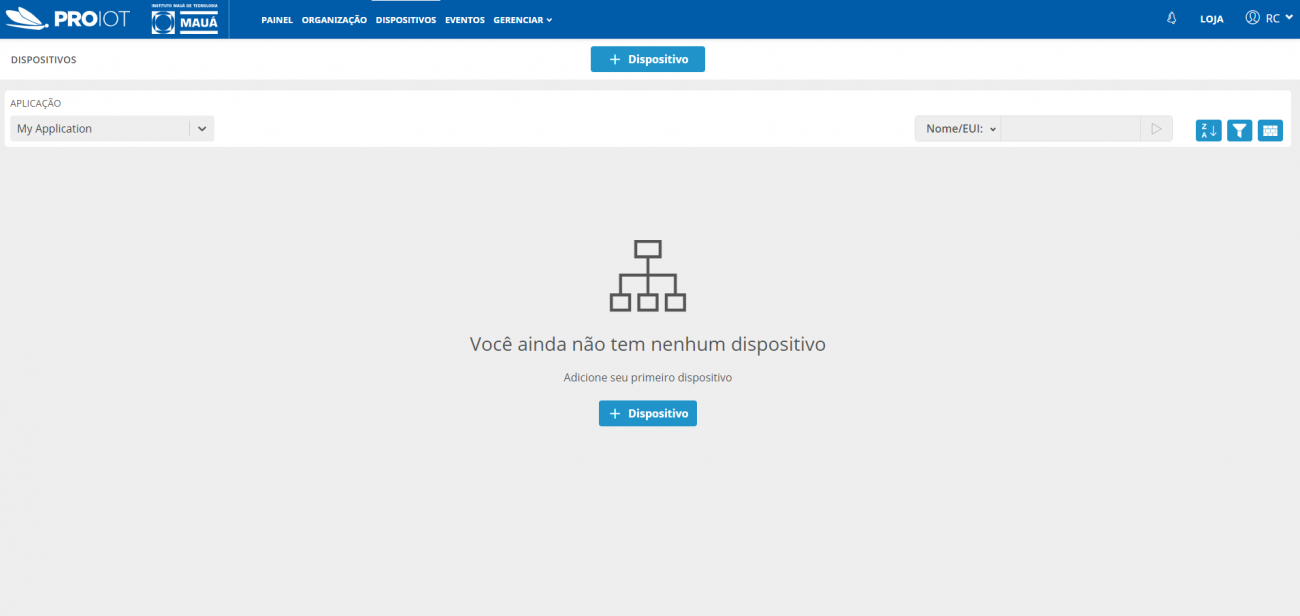Click the device hierarchy placeholder icon
1300x616 pixels.
tap(647, 276)
